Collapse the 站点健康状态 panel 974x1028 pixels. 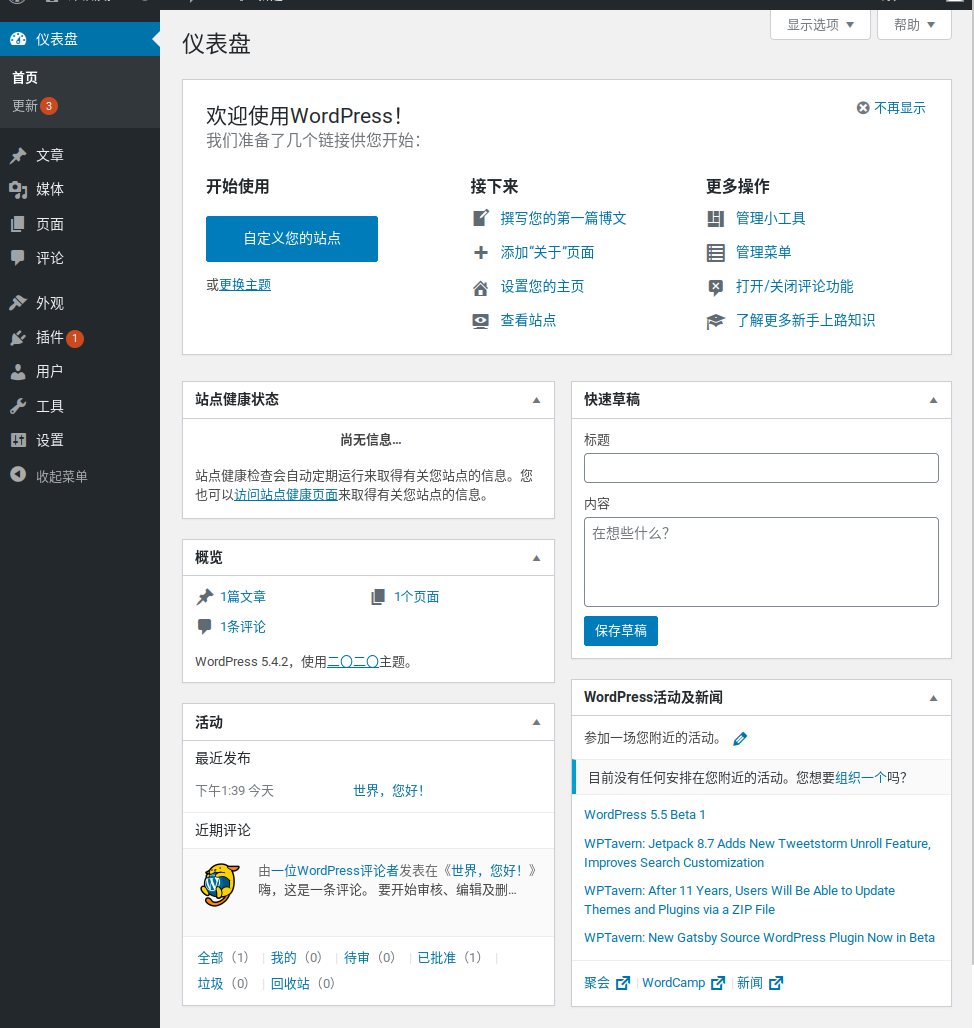536,400
